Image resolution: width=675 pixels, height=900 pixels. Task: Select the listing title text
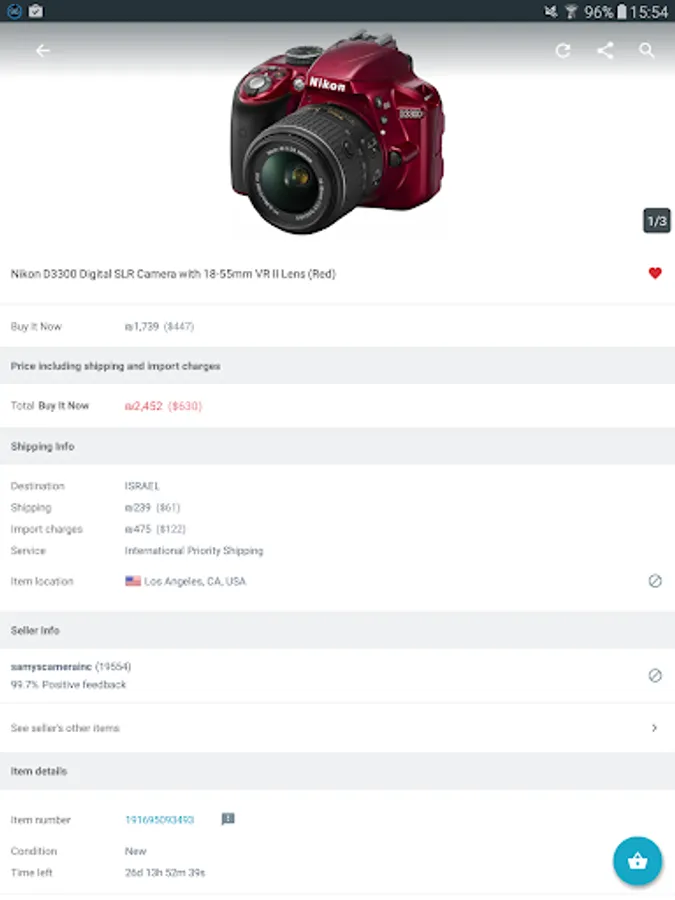[x=173, y=274]
